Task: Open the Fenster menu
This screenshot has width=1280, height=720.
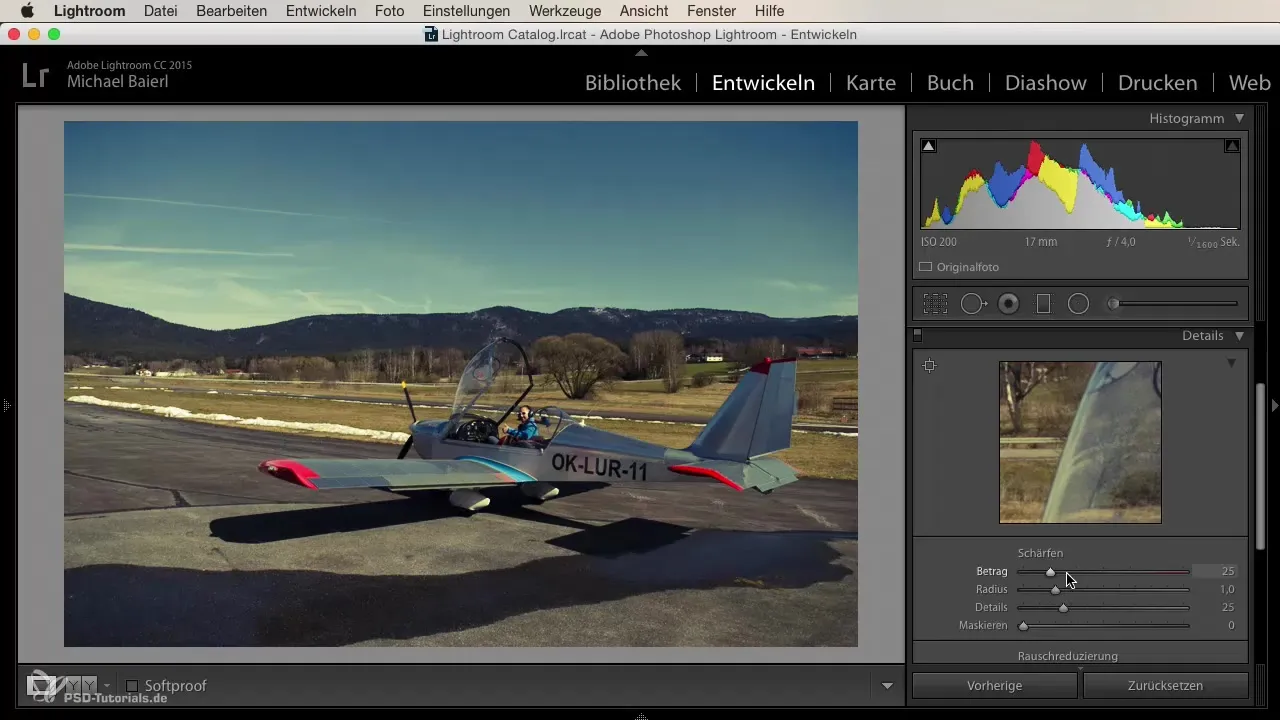Action: tap(711, 11)
